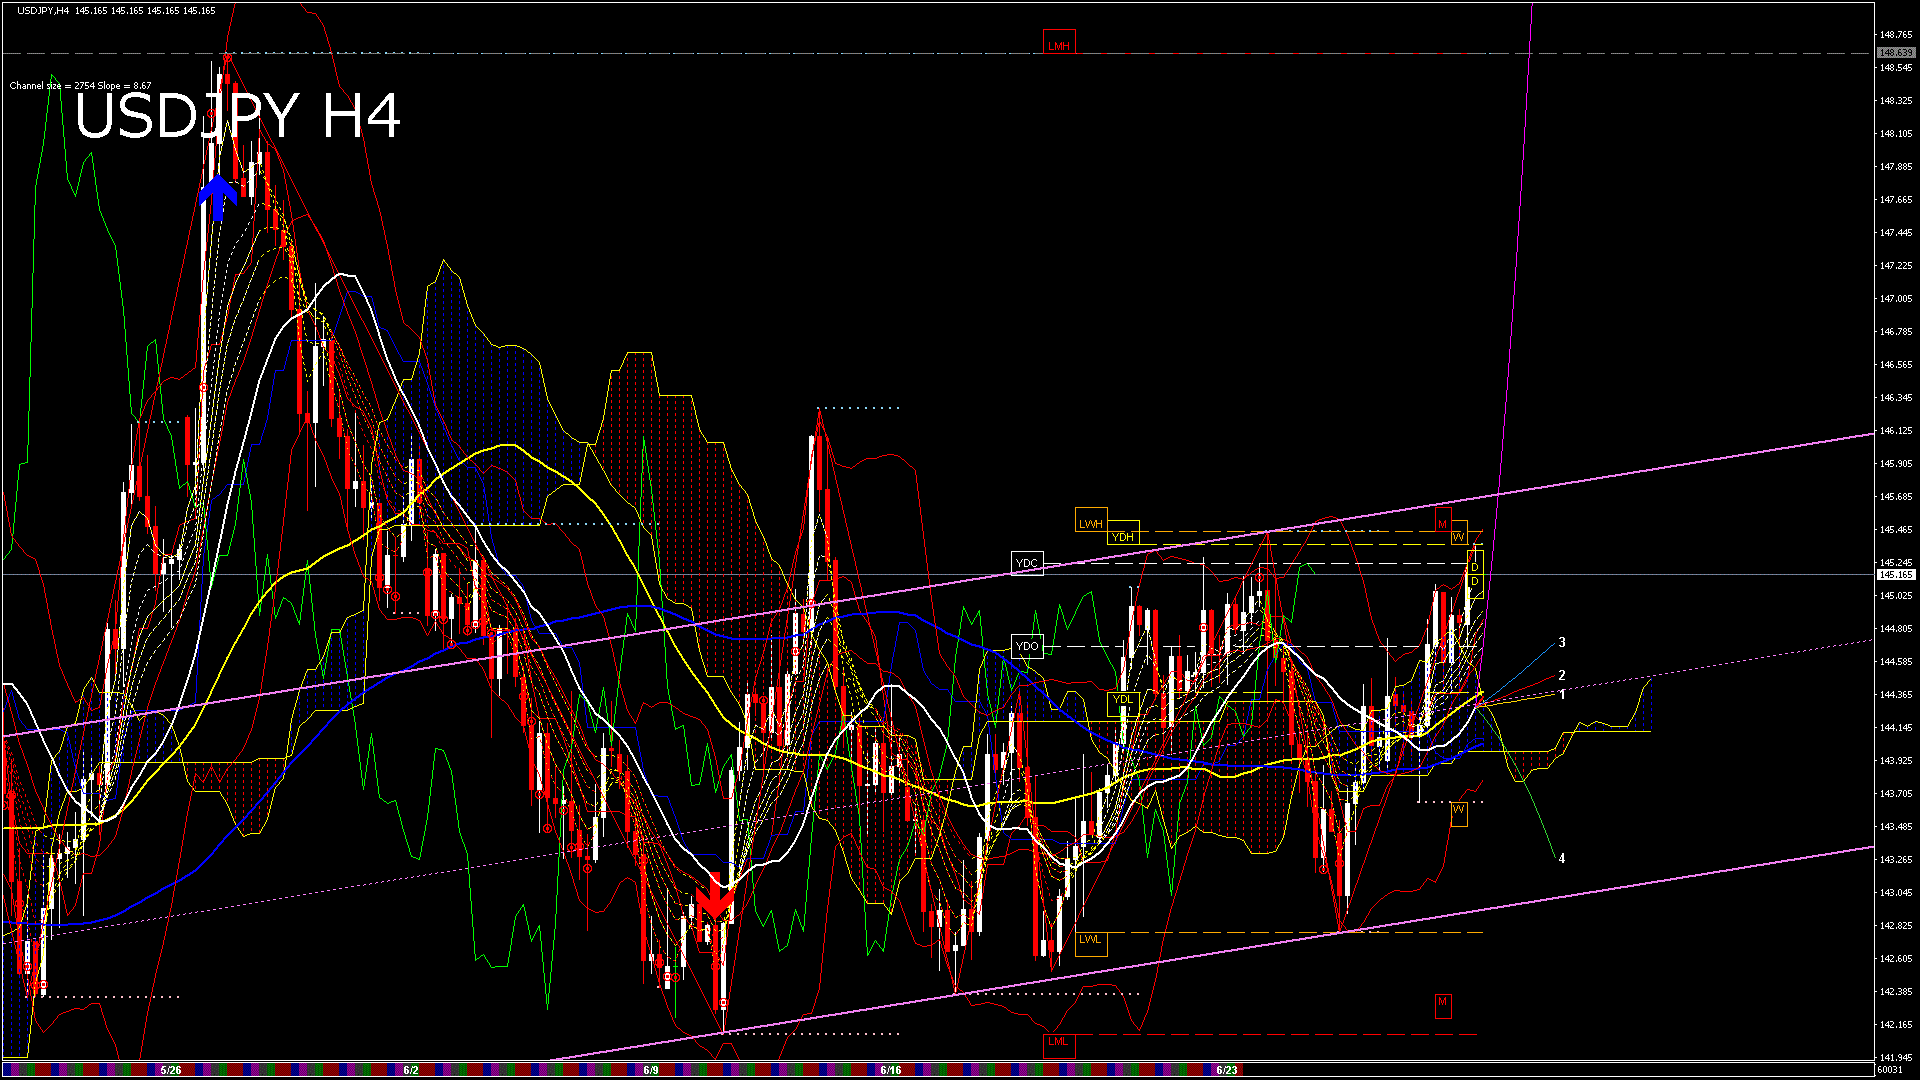Click the red LML label box
This screenshot has height=1080, width=1920.
[x=1058, y=1041]
